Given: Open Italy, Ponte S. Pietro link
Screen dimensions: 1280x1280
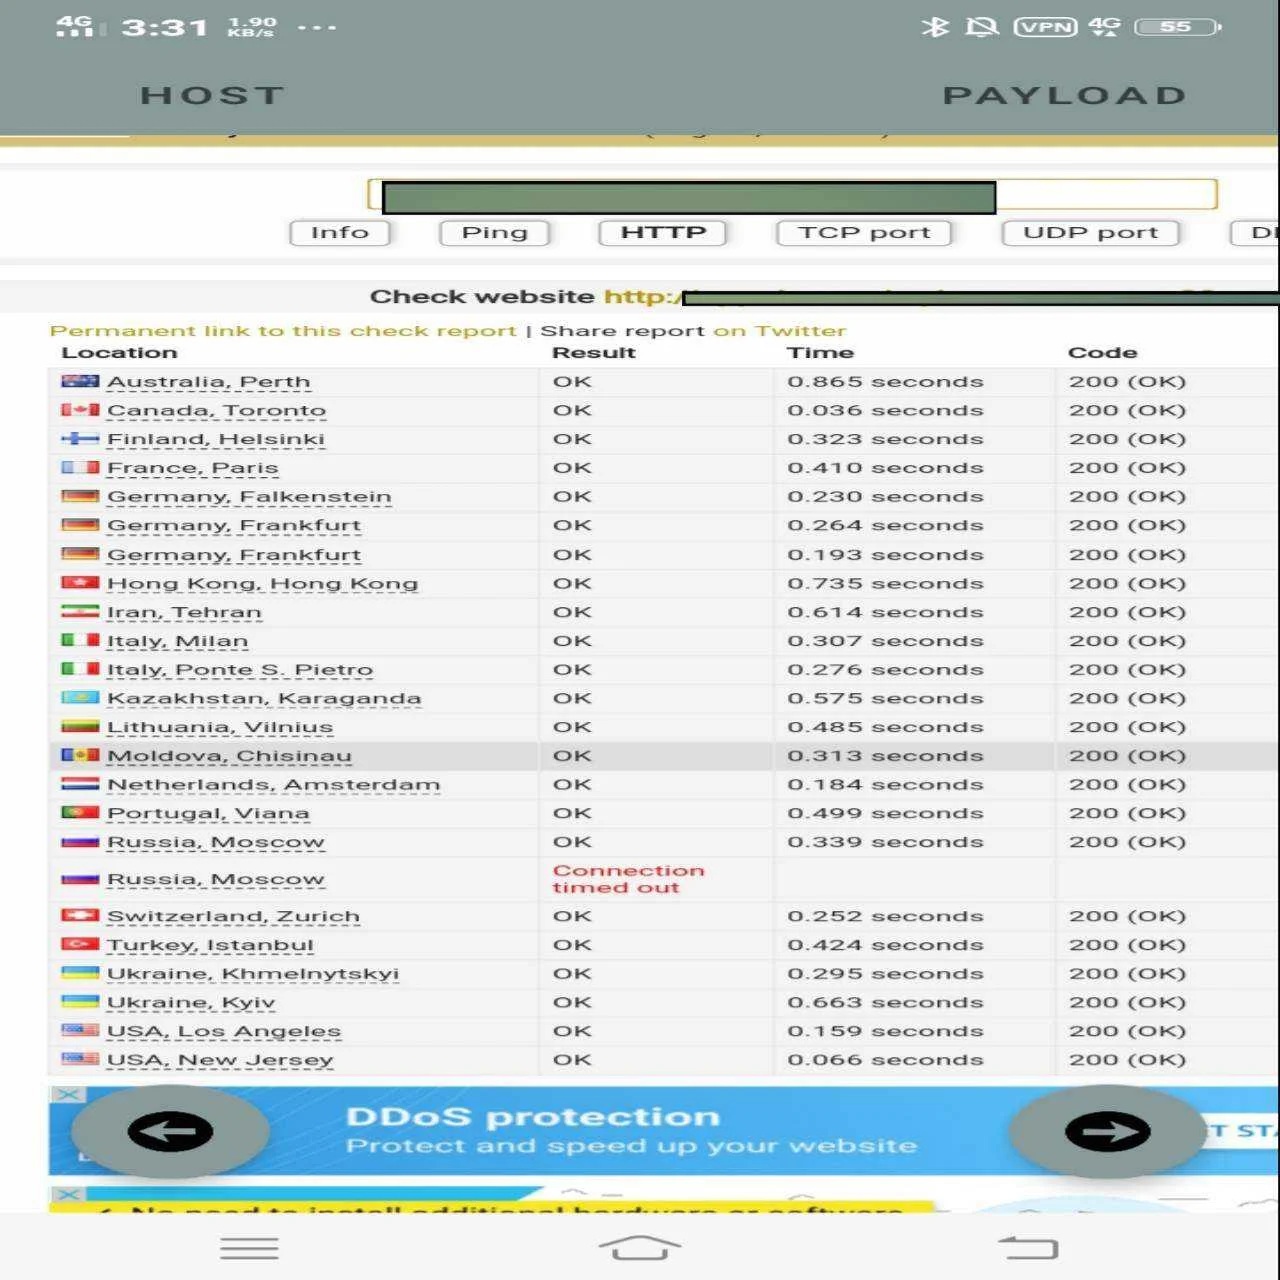Looking at the screenshot, I should pos(240,670).
